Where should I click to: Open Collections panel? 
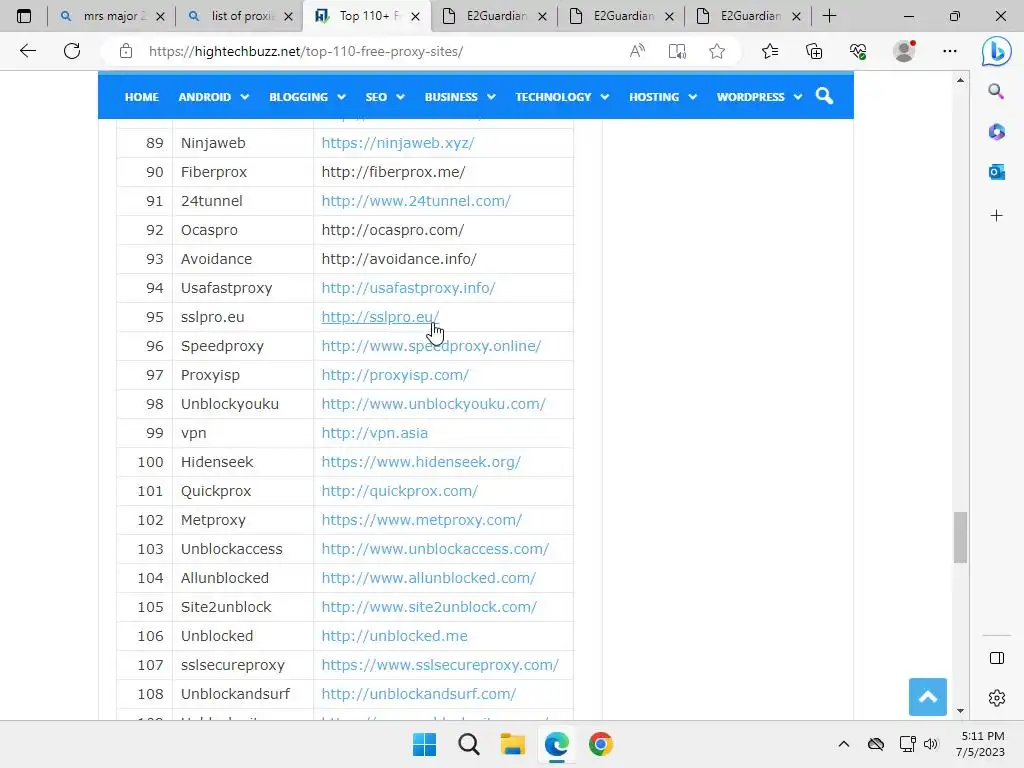pos(814,51)
